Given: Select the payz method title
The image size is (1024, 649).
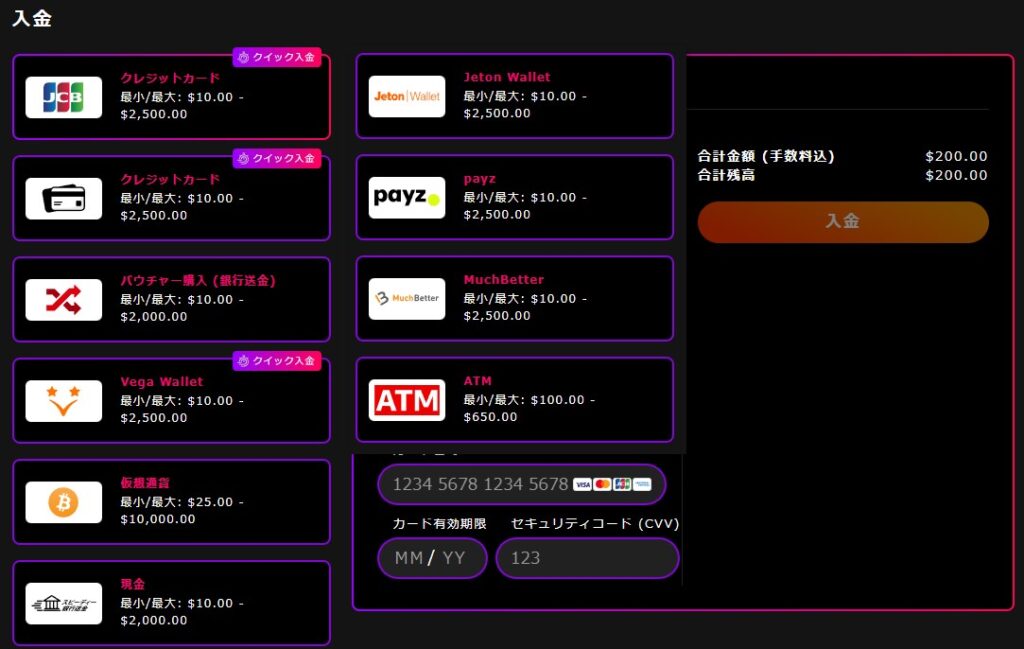Looking at the screenshot, I should (479, 179).
